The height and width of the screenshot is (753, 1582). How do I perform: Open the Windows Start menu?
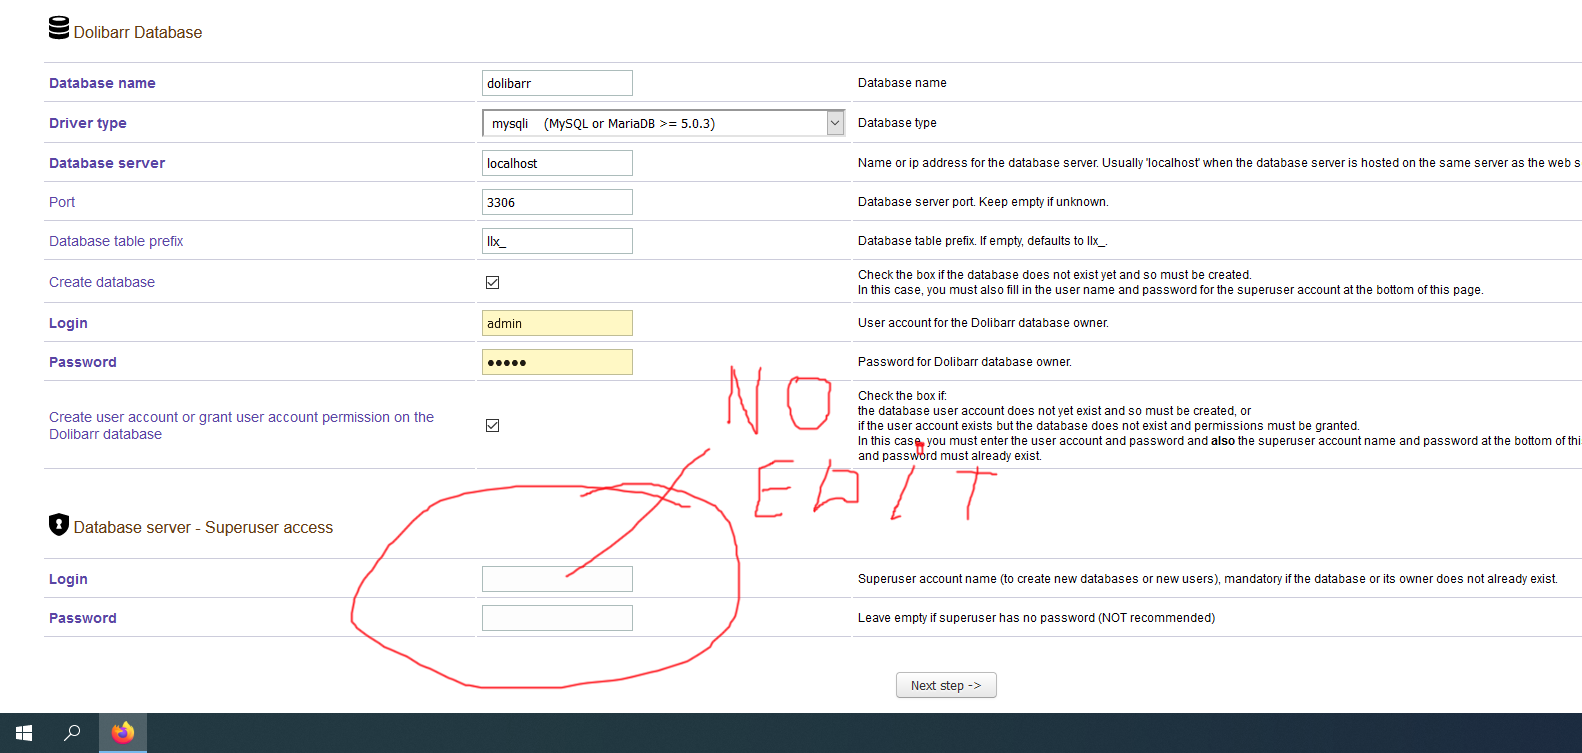click(x=24, y=733)
